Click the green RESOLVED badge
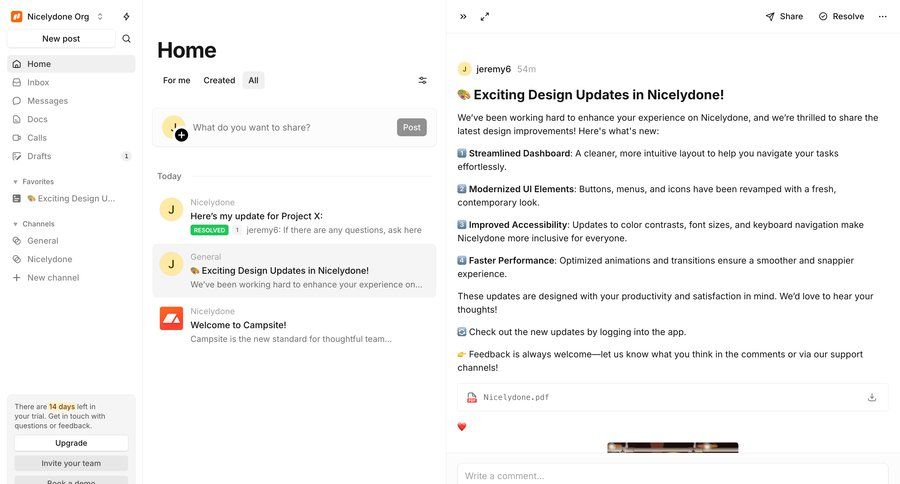Screen dimensions: 900x484 tap(209, 230)
